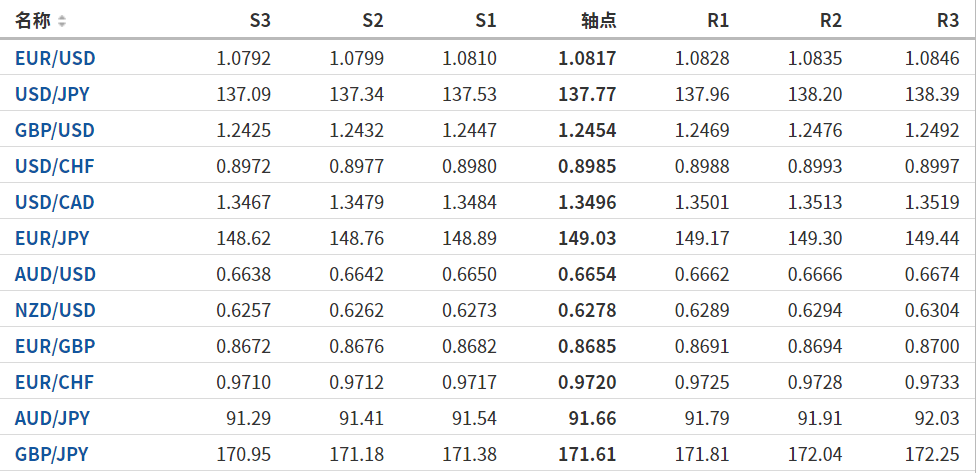This screenshot has width=978, height=473.
Task: Open the AUD/JPY pair link
Action: [52, 418]
